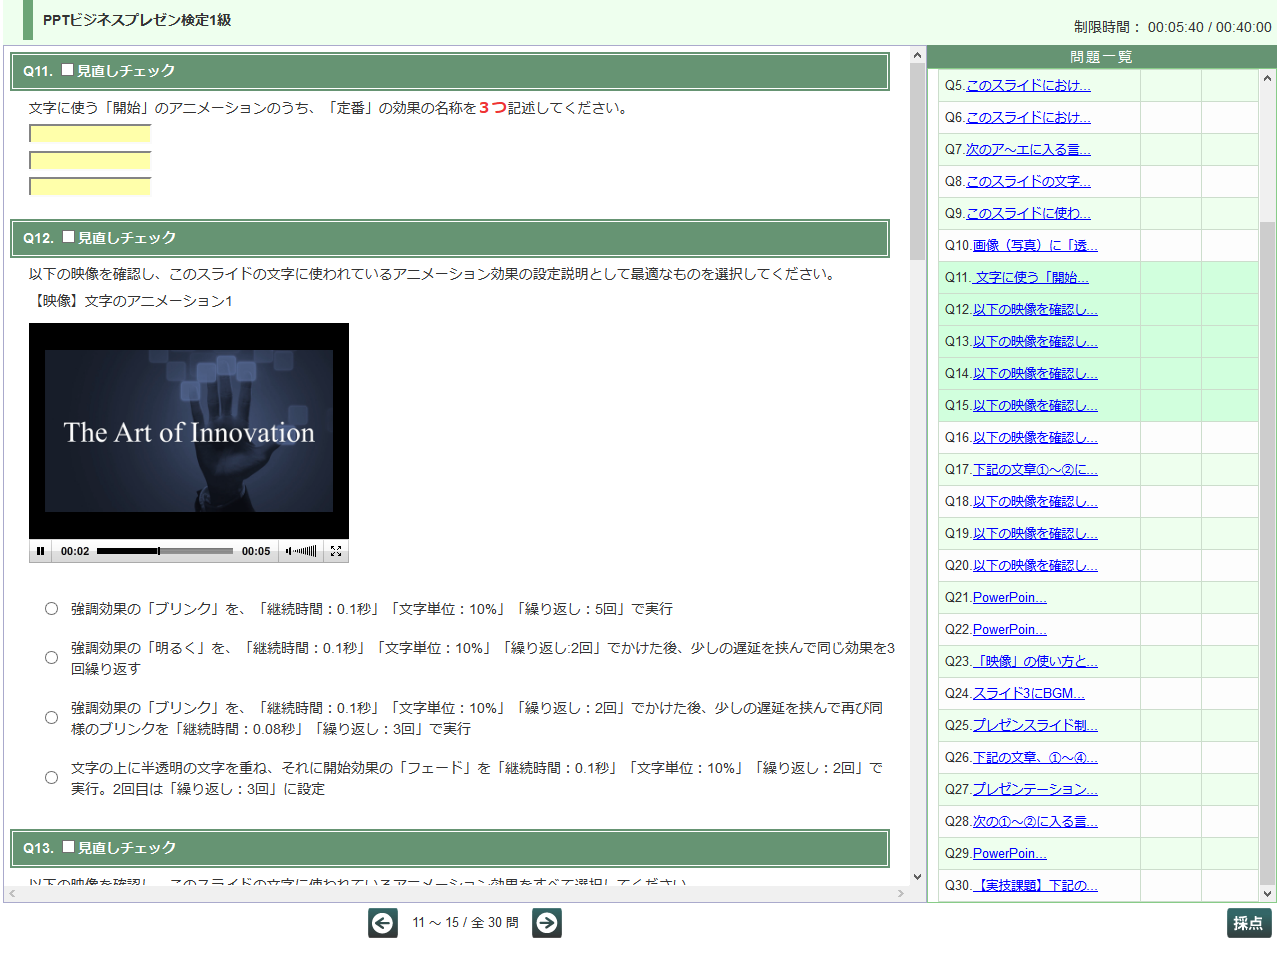Jump to Q30 実技課題 in list
This screenshot has width=1280, height=953.
click(1036, 886)
